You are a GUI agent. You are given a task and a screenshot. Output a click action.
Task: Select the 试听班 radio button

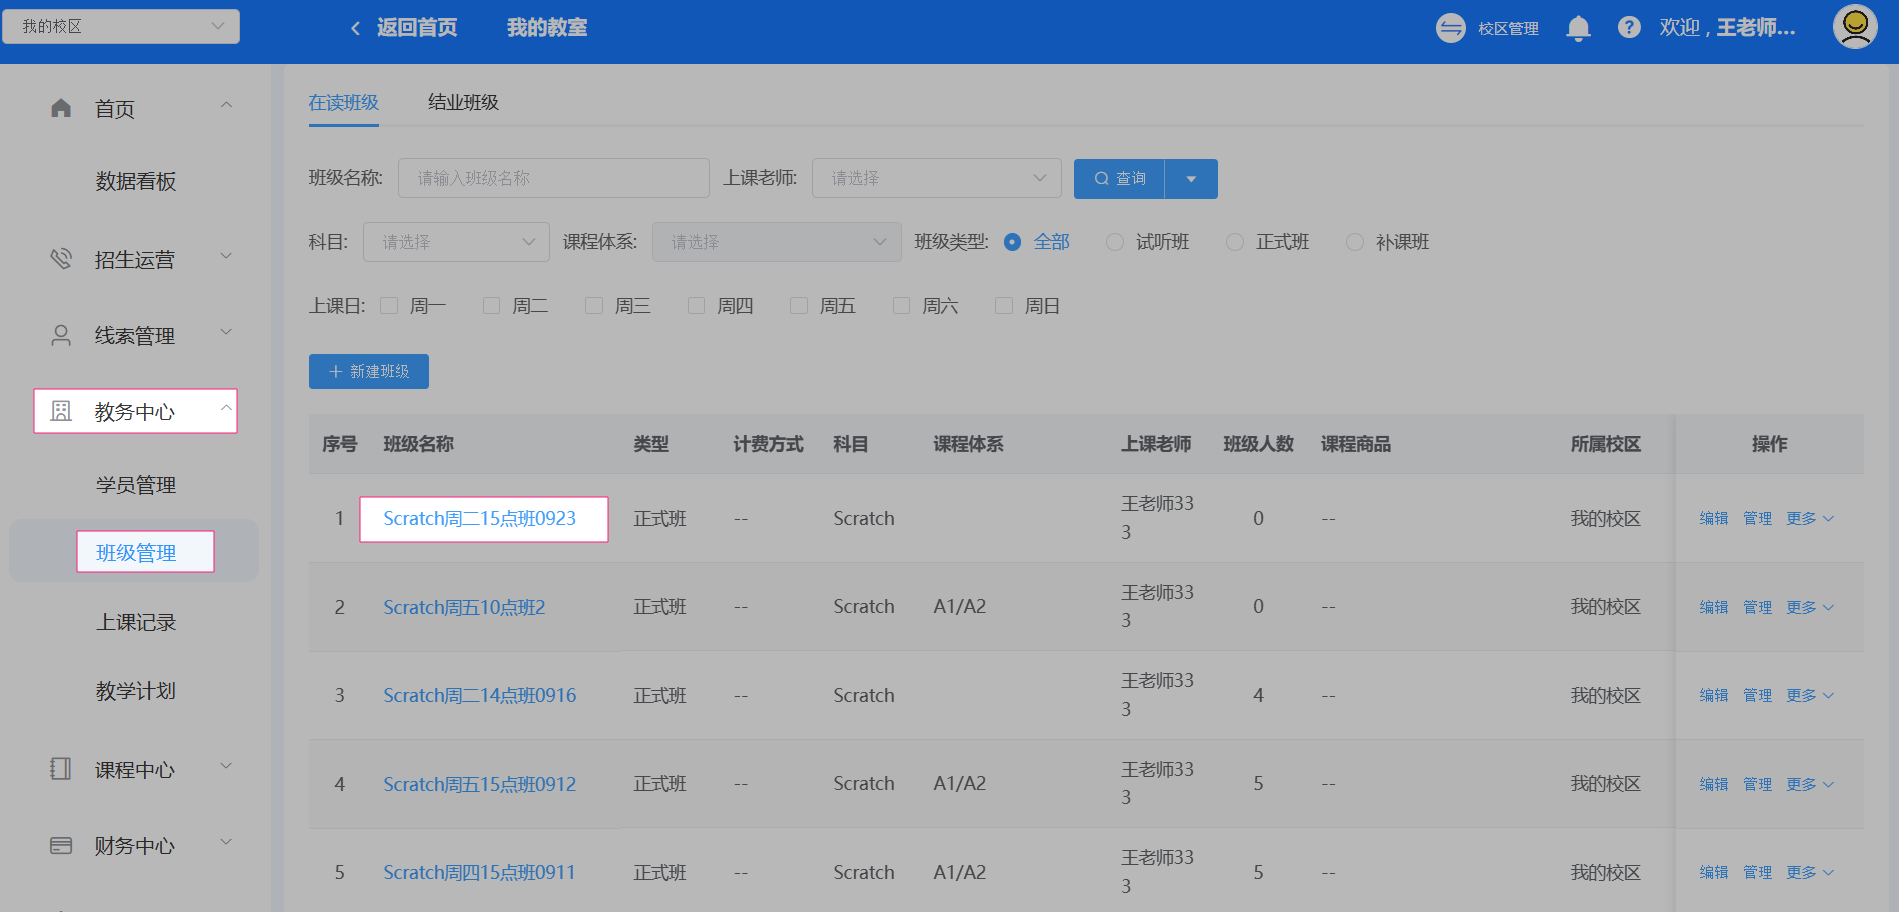point(1115,242)
